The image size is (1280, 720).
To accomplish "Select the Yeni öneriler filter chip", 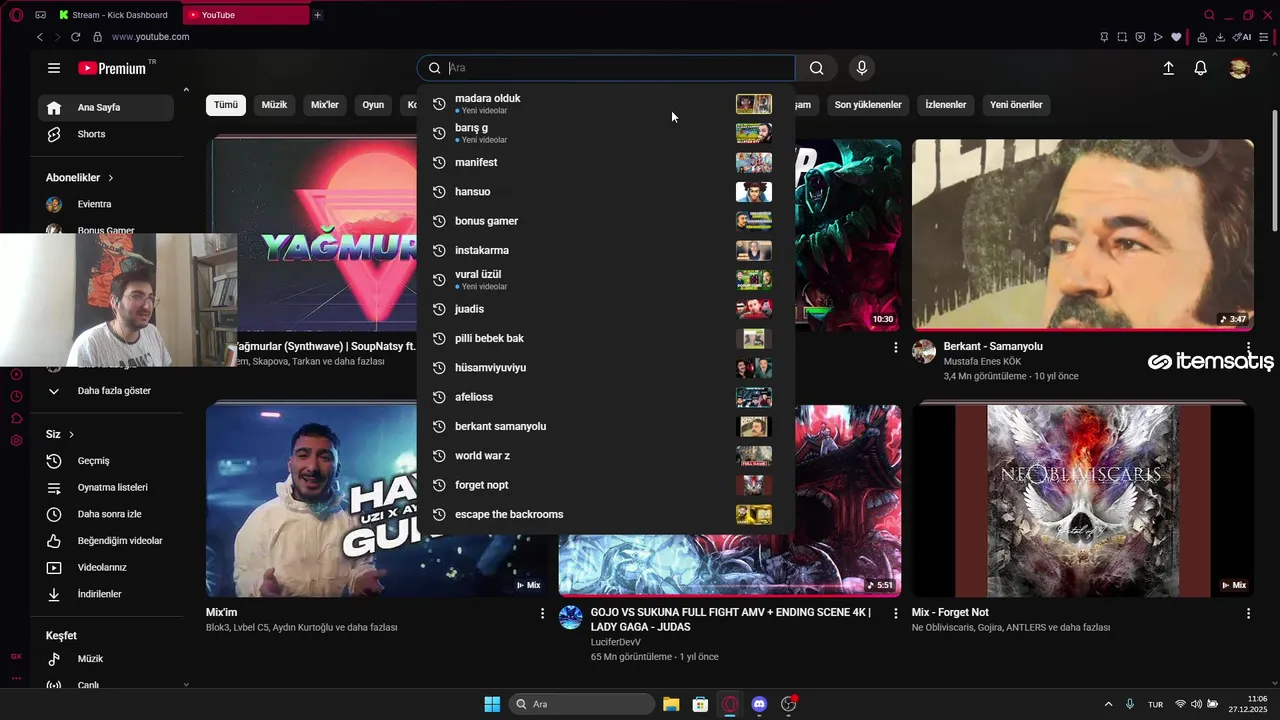I will (x=1016, y=105).
